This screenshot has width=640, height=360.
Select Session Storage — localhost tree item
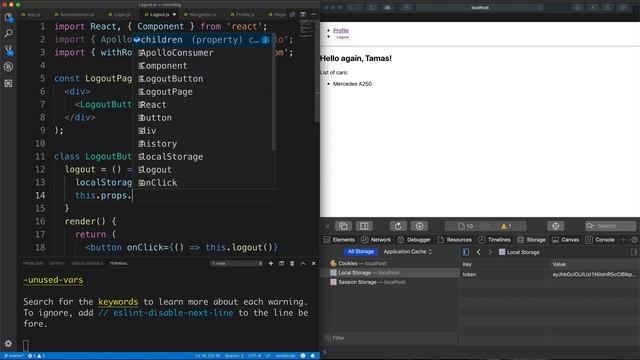367,282
